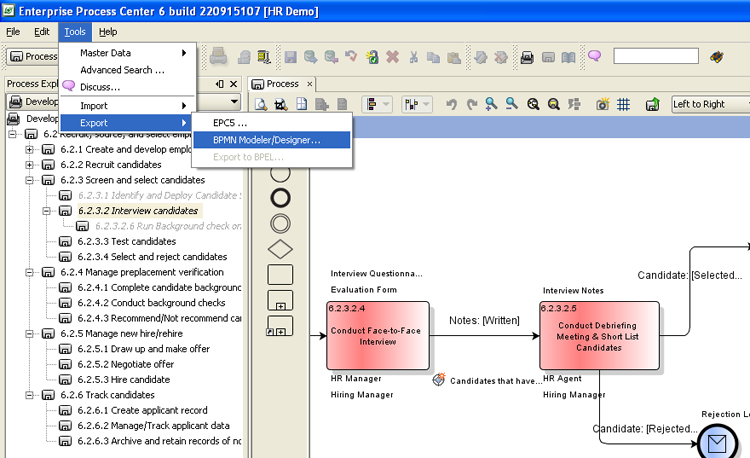This screenshot has height=458, width=750.
Task: Select the diamond gateway palette shape
Action: point(280,249)
